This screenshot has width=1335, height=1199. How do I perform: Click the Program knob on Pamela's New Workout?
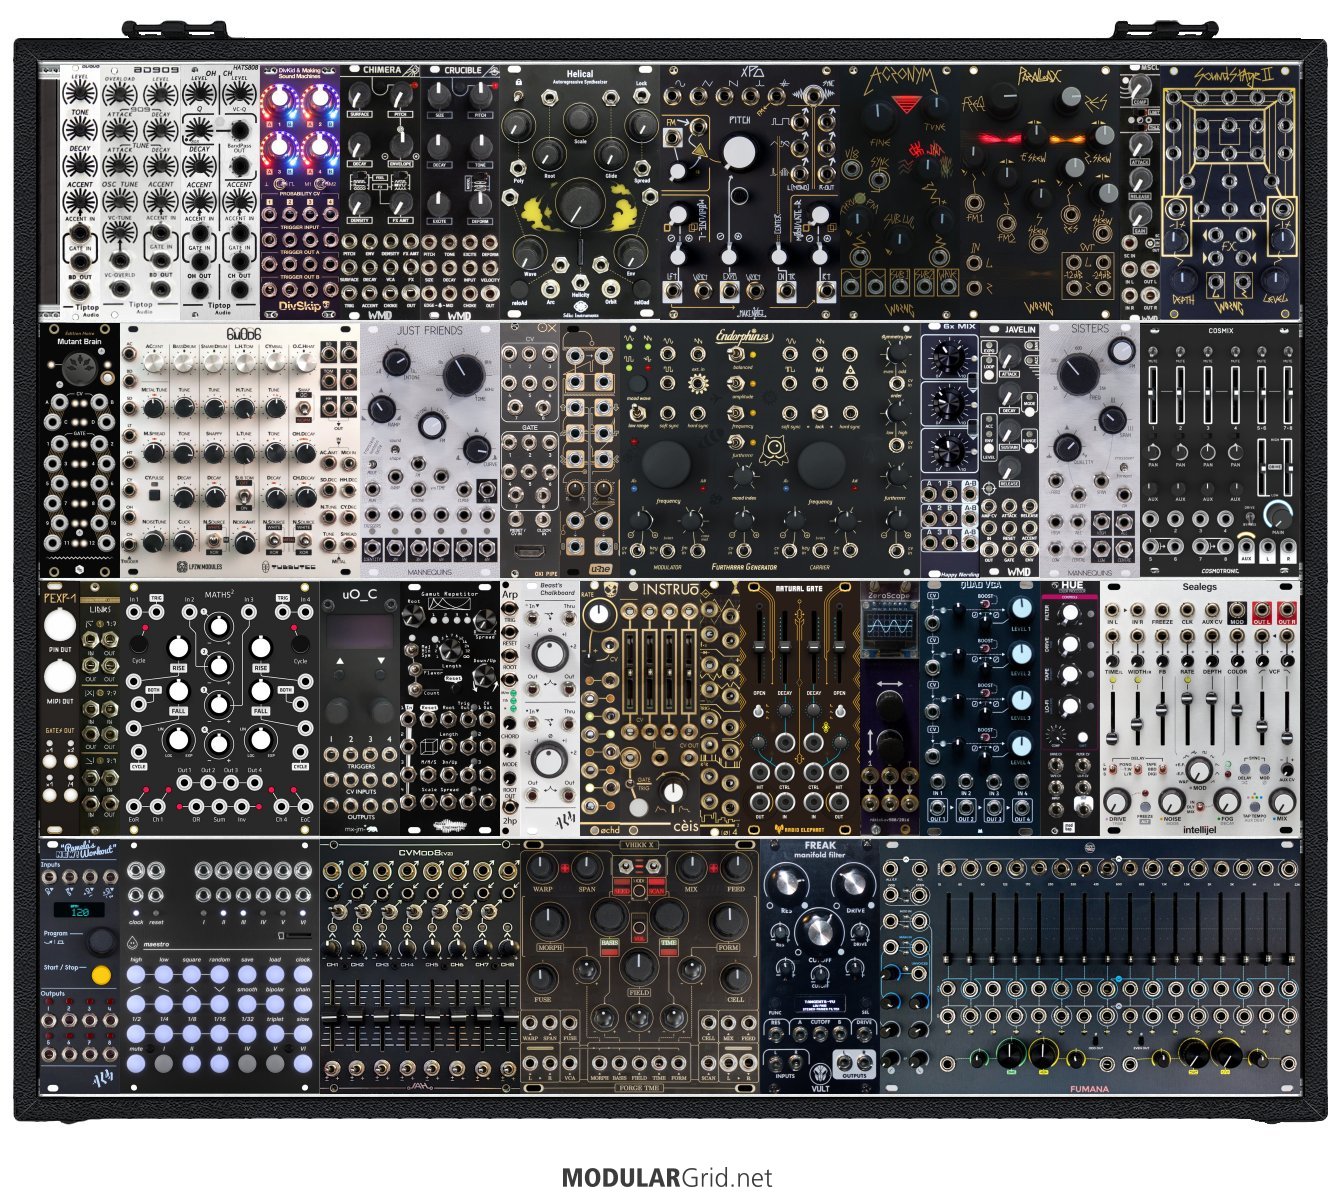[x=100, y=941]
